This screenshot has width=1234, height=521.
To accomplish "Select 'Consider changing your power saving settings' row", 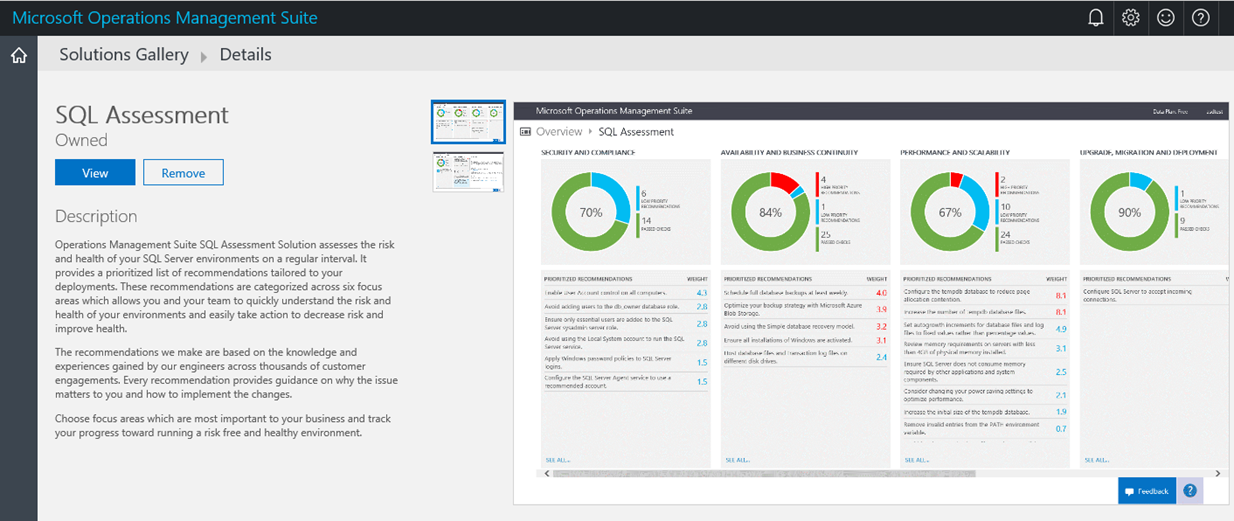I will coord(985,395).
